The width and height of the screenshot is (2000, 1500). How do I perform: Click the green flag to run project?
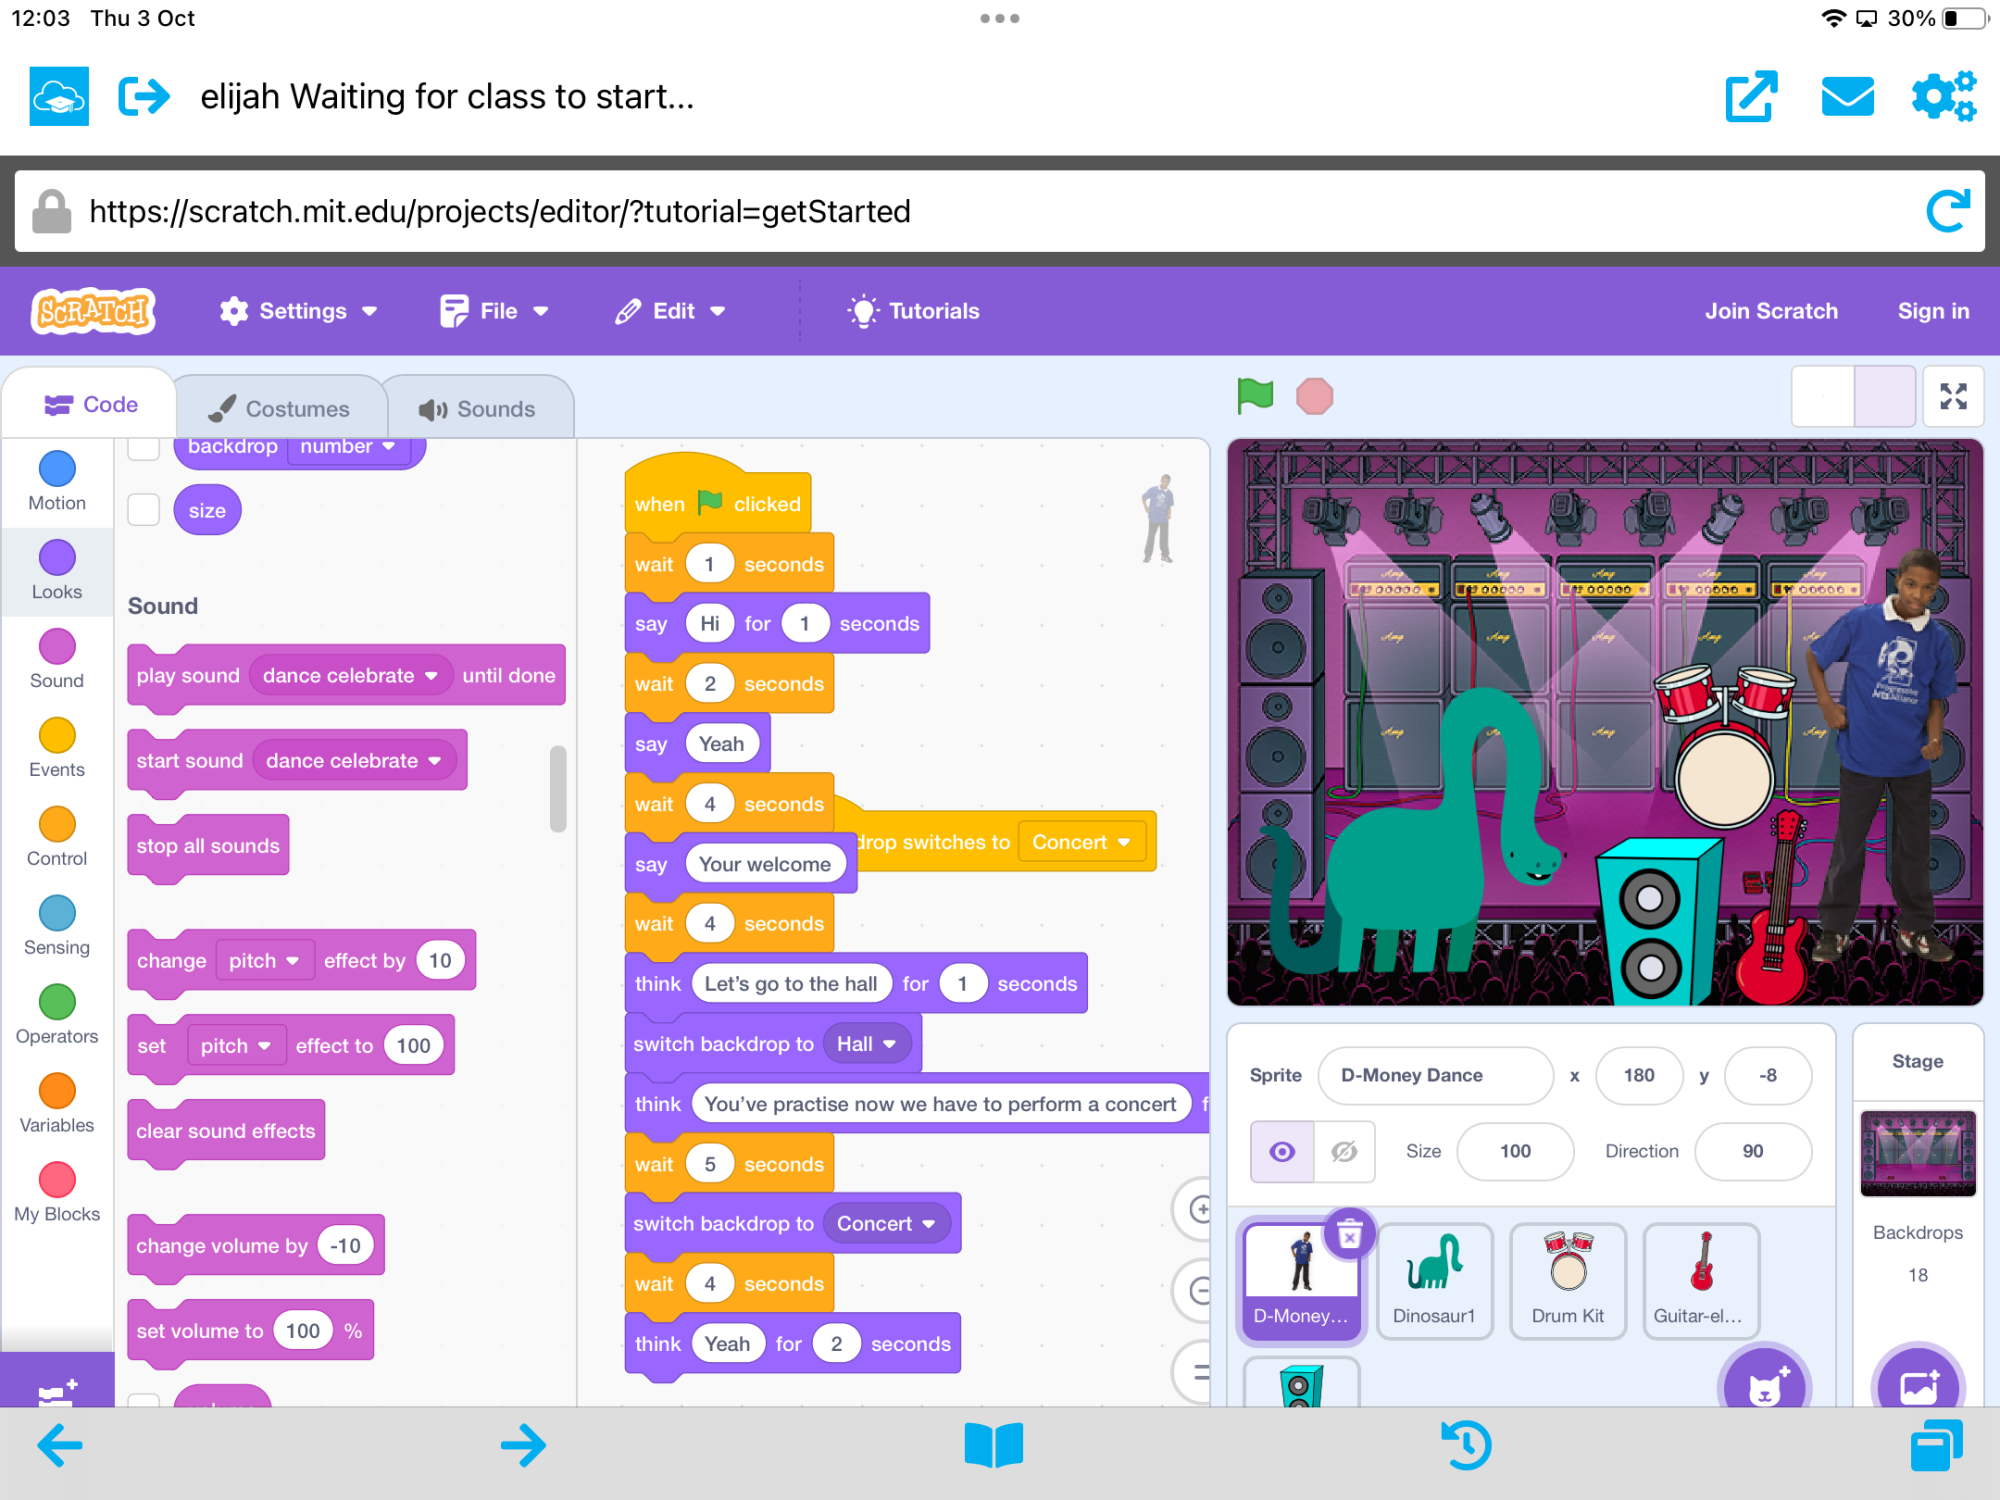pyautogui.click(x=1254, y=396)
